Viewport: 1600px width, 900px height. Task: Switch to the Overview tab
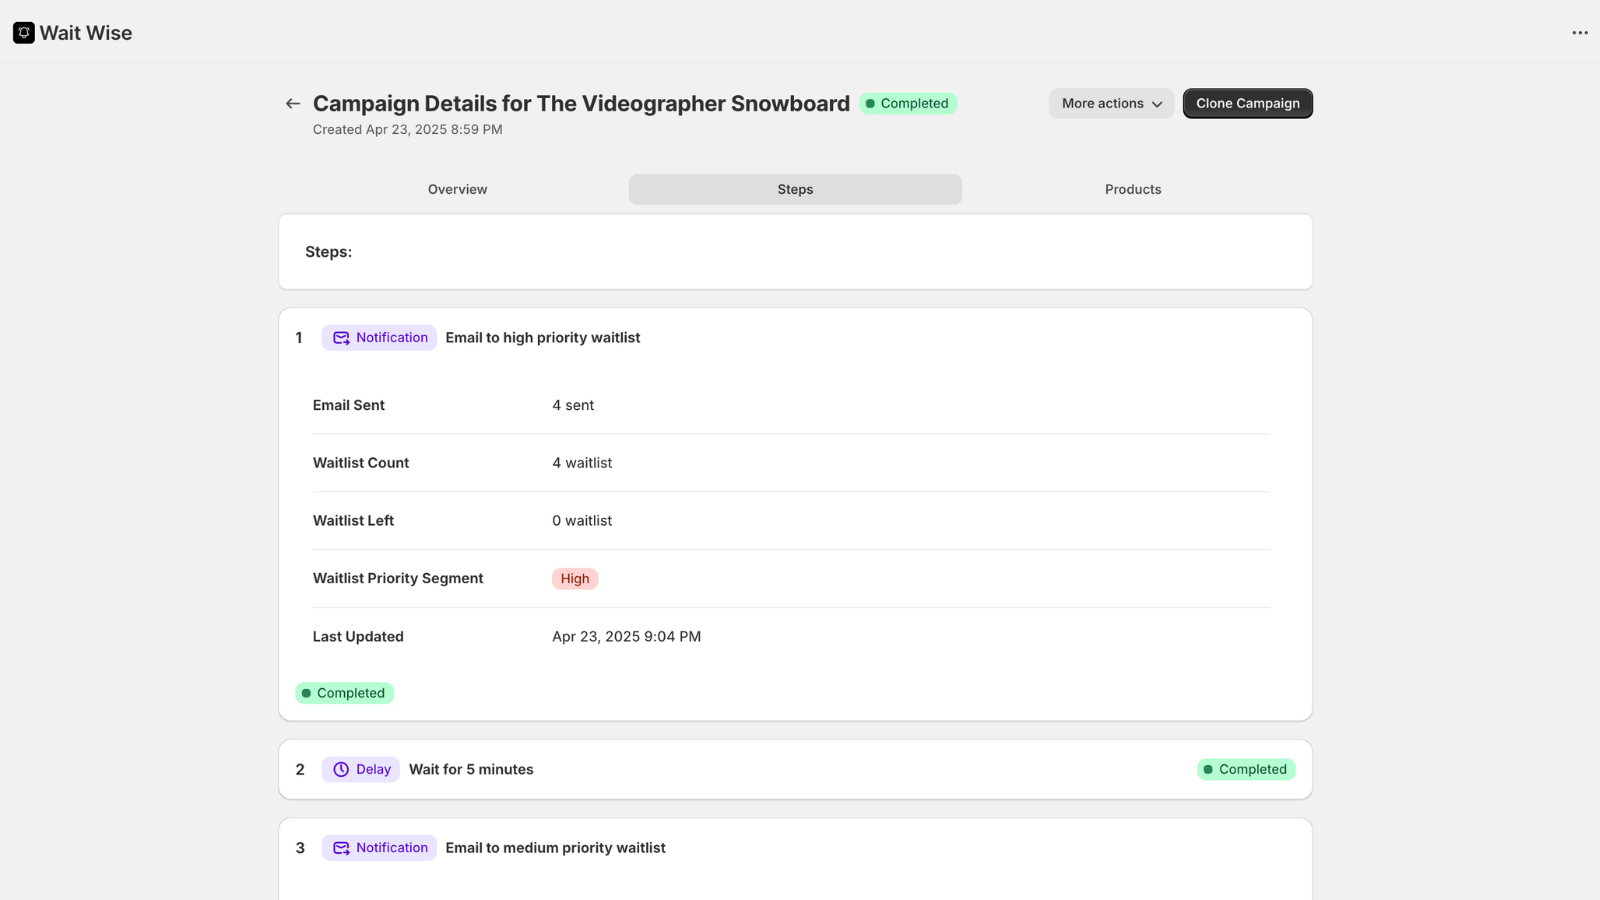coord(458,189)
